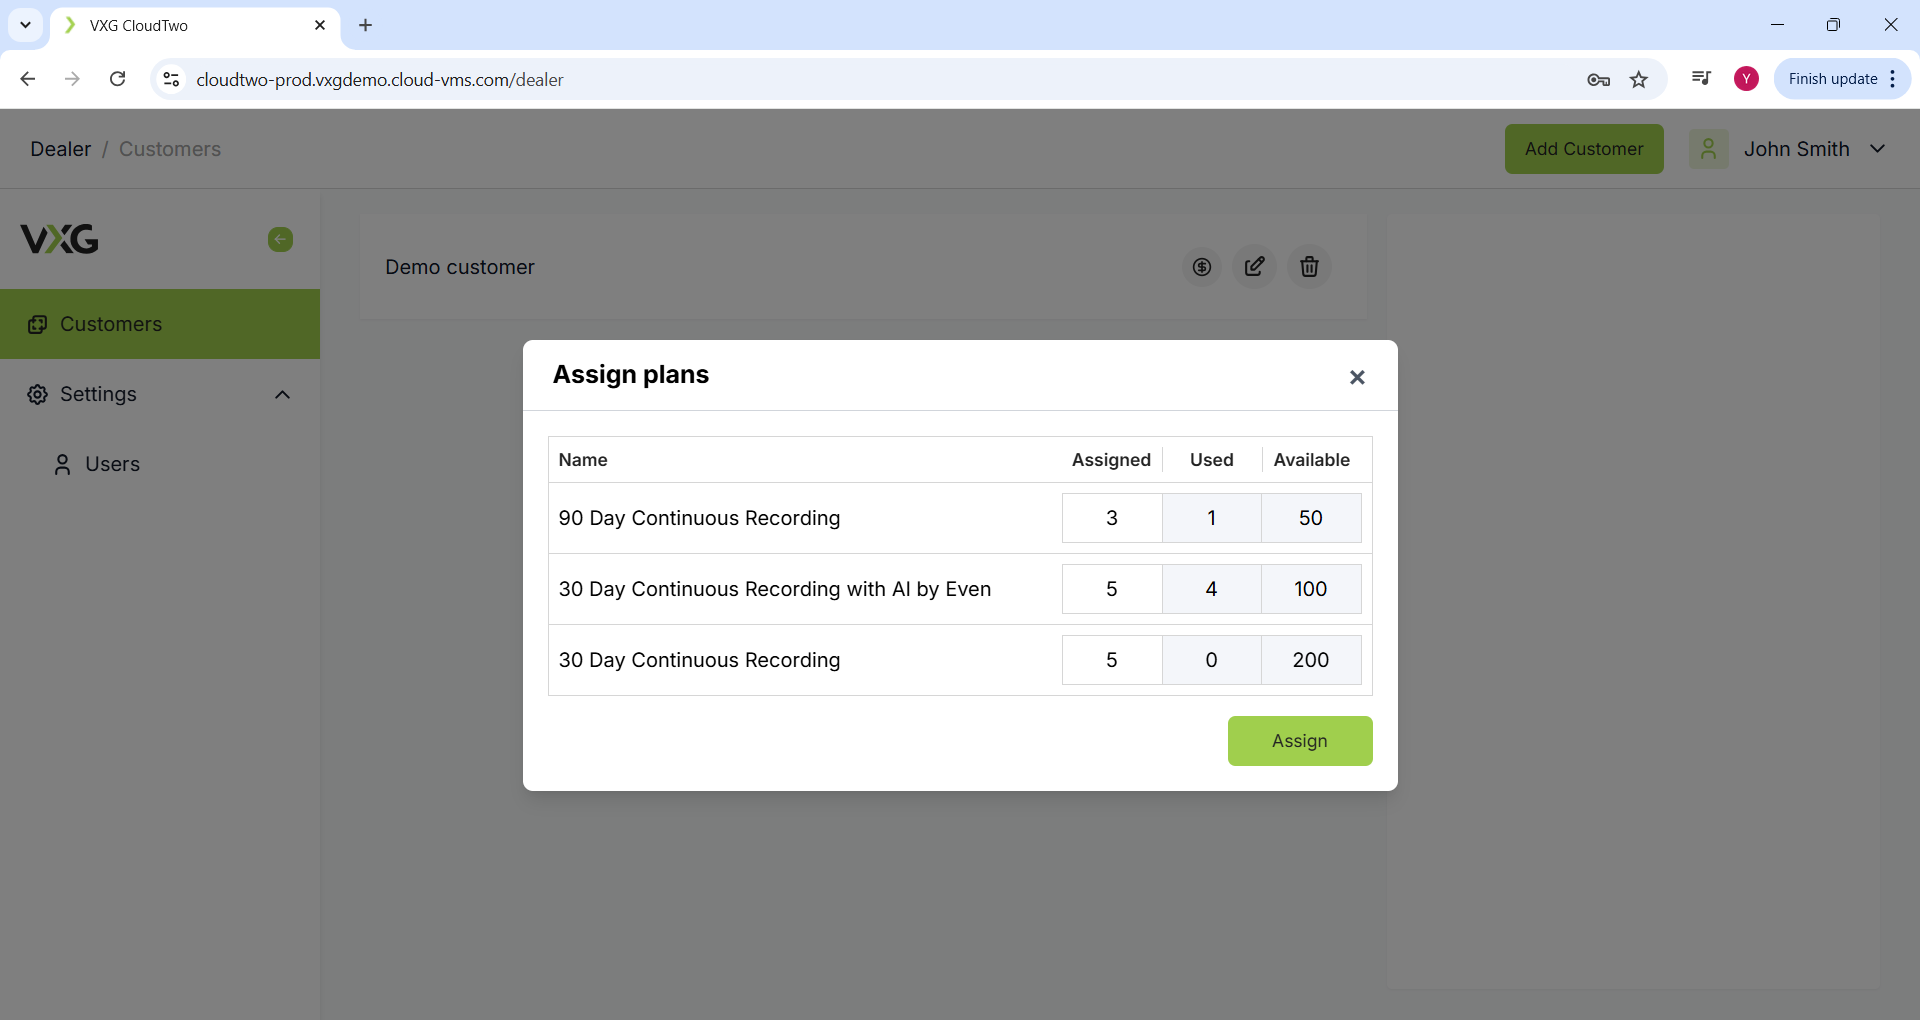Open the saved passwords key icon

[1598, 79]
